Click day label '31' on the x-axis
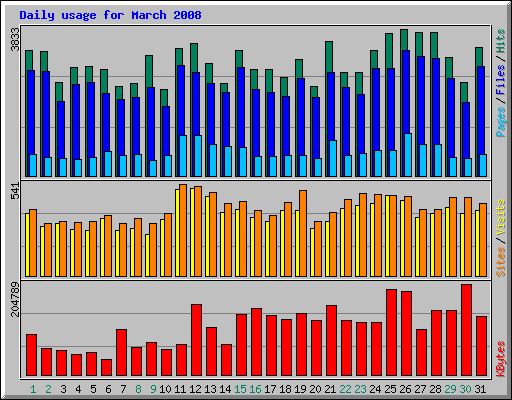The width and height of the screenshot is (512, 400). click(x=480, y=389)
